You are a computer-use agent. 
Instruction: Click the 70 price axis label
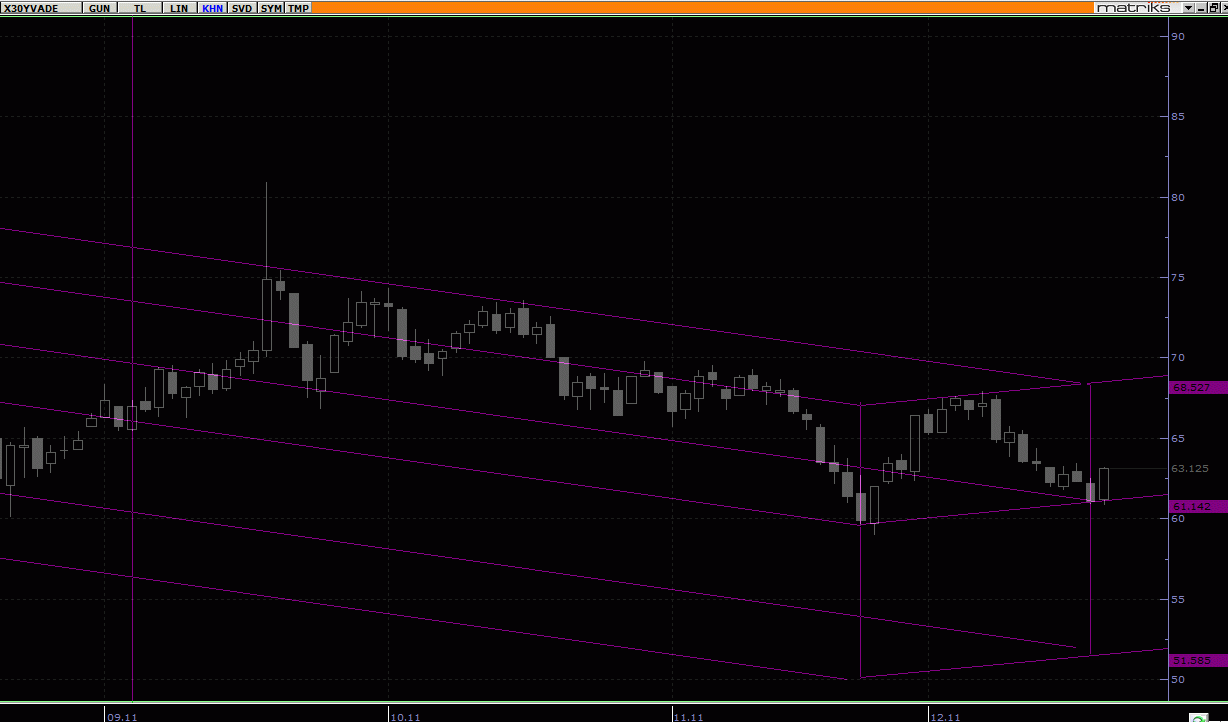[x=1178, y=357]
